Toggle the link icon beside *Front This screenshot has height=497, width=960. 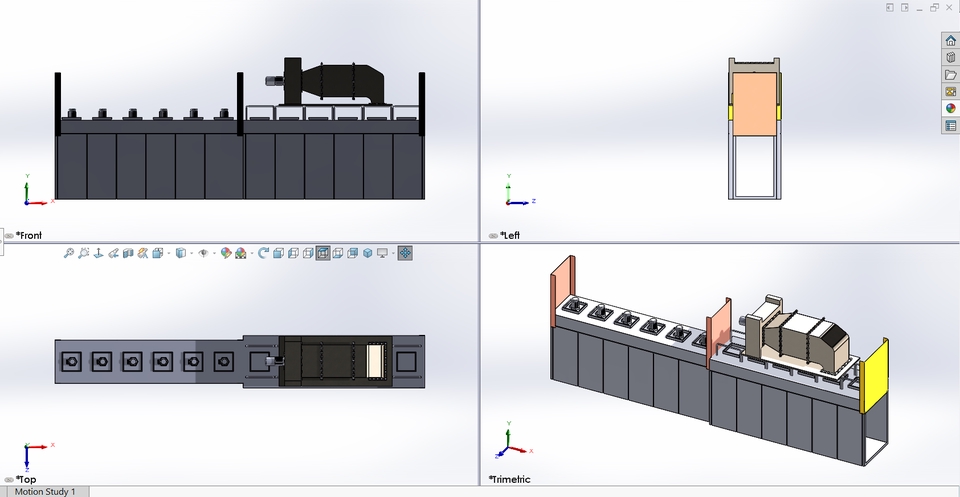[9, 236]
